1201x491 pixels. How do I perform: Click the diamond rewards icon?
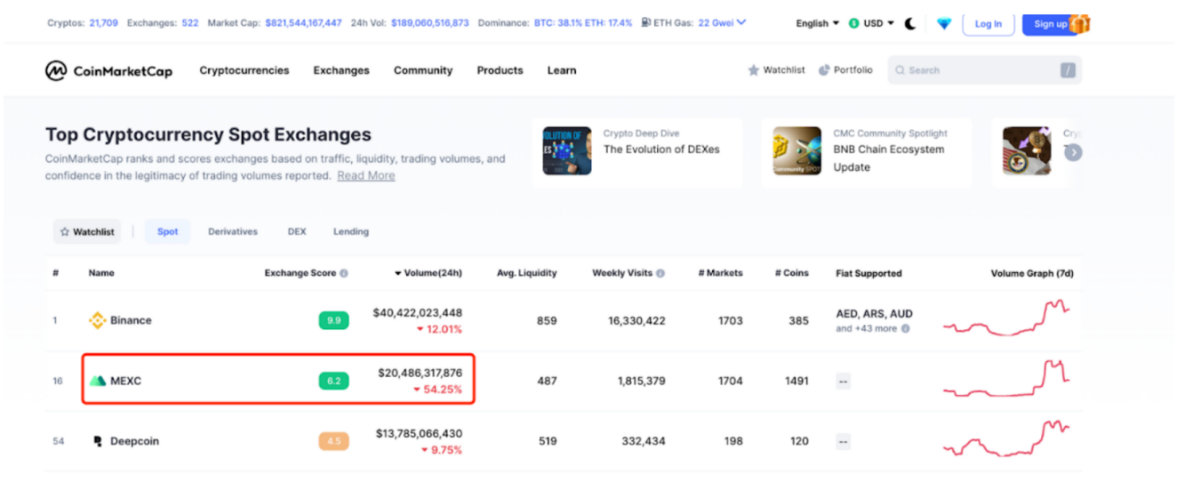[x=944, y=23]
